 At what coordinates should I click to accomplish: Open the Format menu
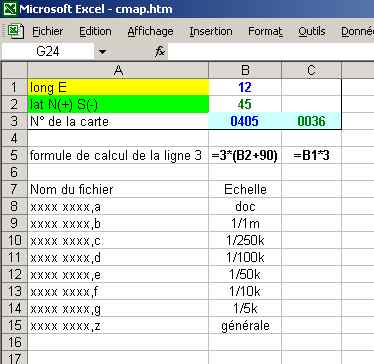coord(265,32)
